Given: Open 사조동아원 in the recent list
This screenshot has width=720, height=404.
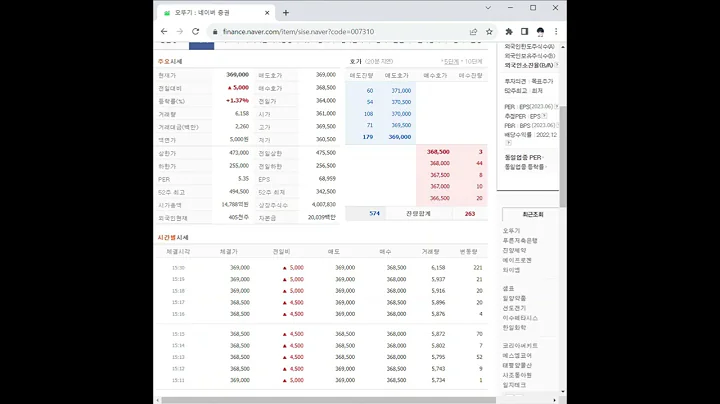Looking at the screenshot, I should pos(517,375).
